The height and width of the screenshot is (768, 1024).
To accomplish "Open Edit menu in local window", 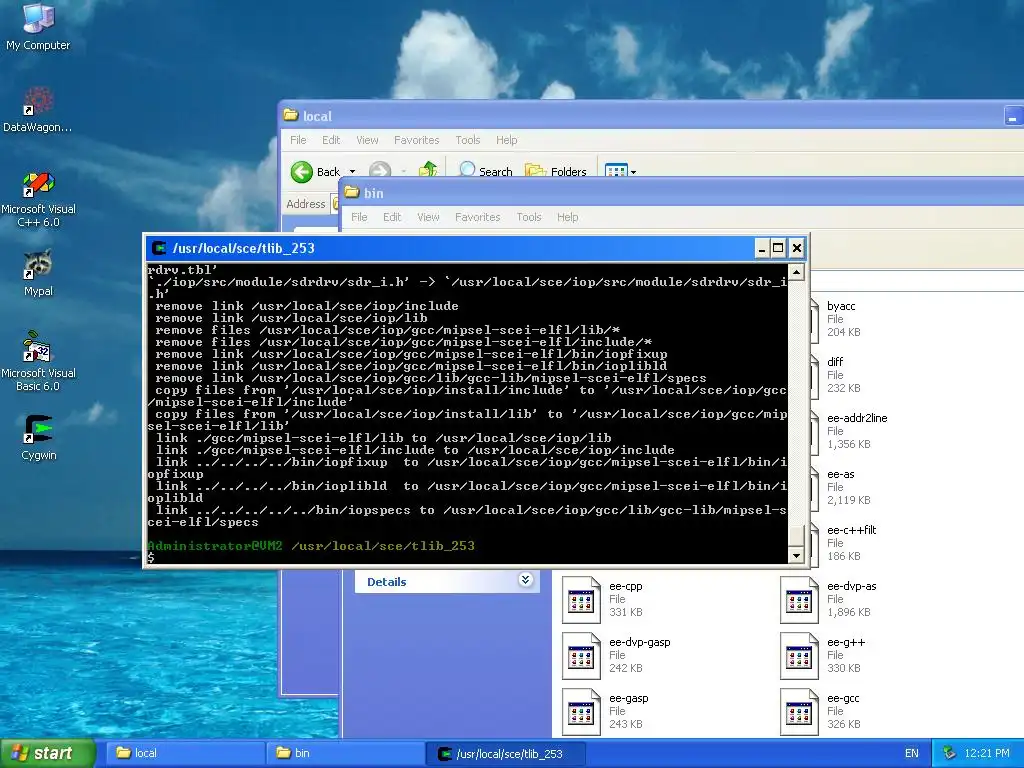I will coord(331,140).
